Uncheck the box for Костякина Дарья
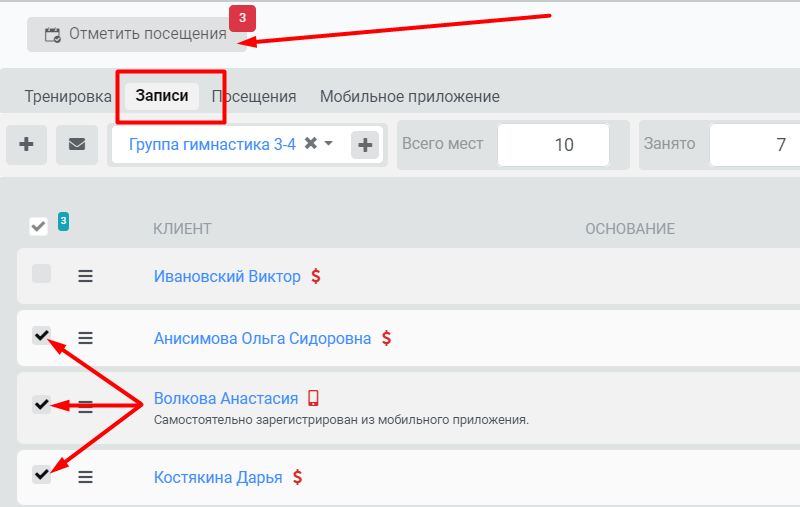The image size is (800, 507). click(x=41, y=474)
